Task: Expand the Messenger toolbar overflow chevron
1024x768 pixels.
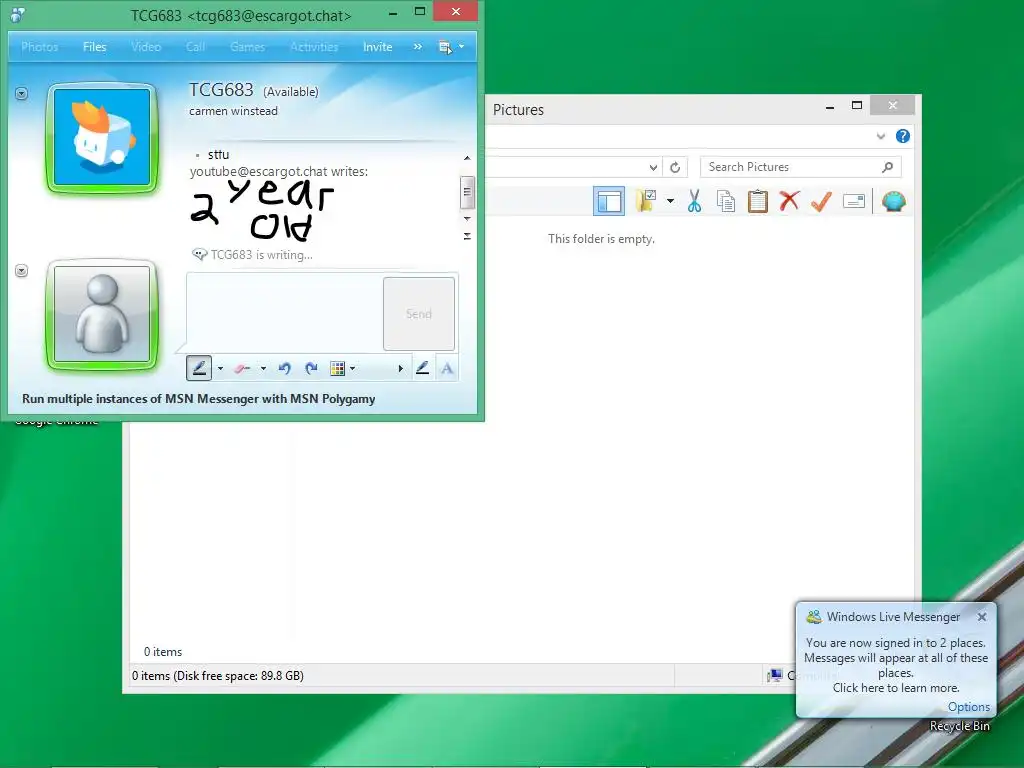Action: (x=417, y=47)
